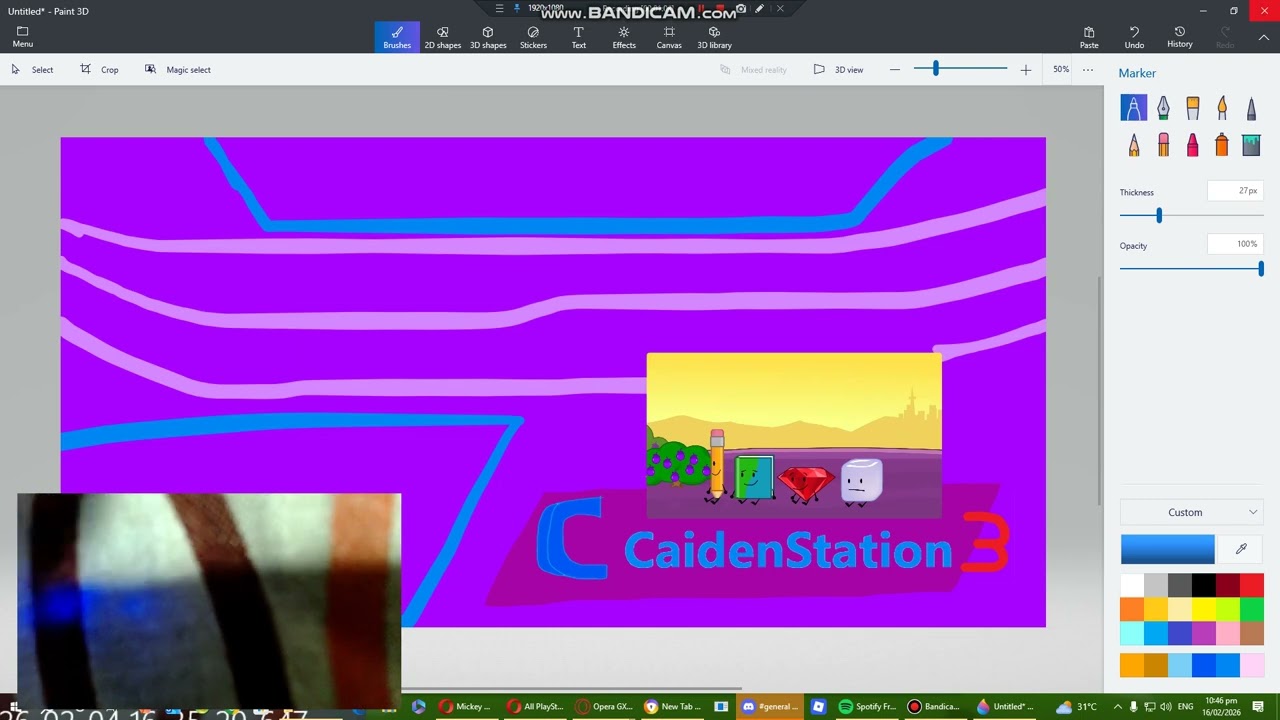Open the Text tab
Viewport: 1280px width, 720px height.
coord(578,37)
